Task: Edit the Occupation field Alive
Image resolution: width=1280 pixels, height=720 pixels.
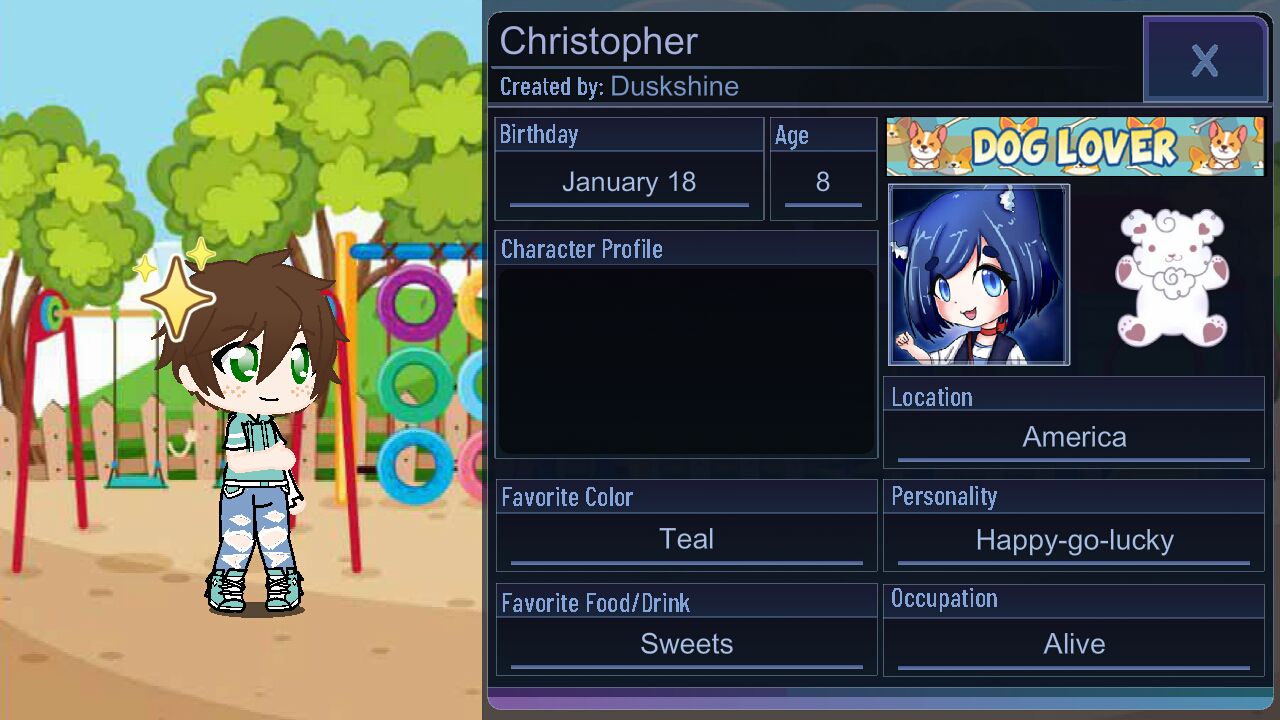Action: pyautogui.click(x=1074, y=644)
